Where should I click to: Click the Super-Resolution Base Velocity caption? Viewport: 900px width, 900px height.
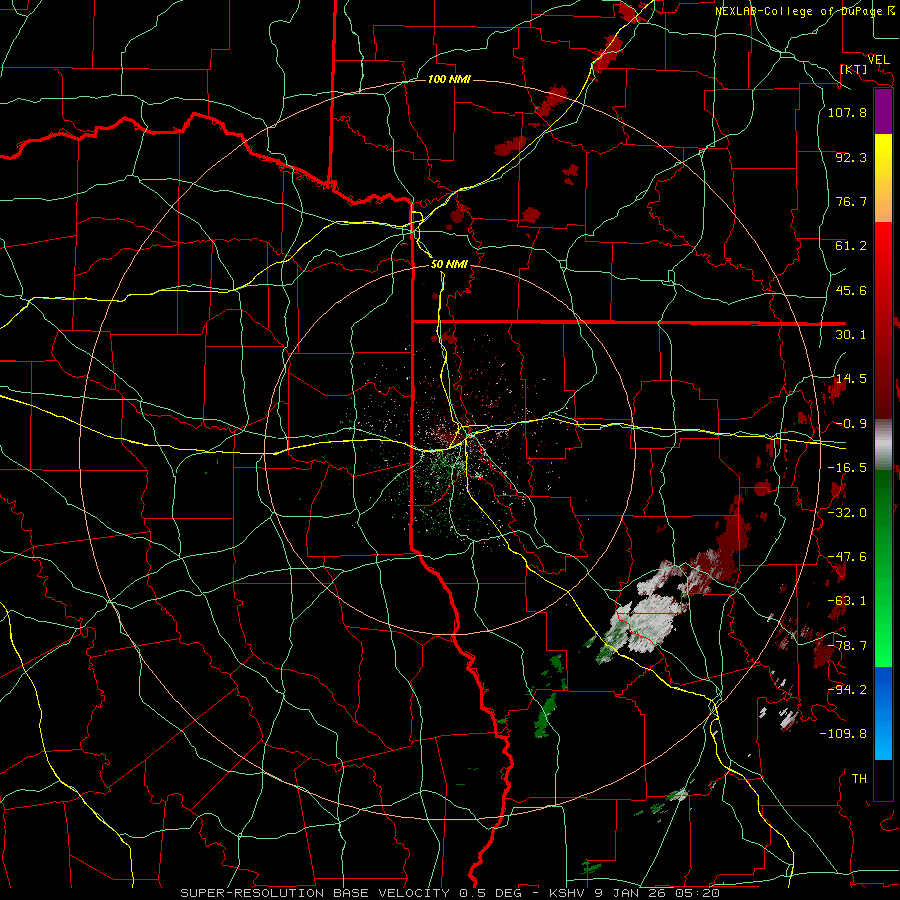pyautogui.click(x=449, y=893)
